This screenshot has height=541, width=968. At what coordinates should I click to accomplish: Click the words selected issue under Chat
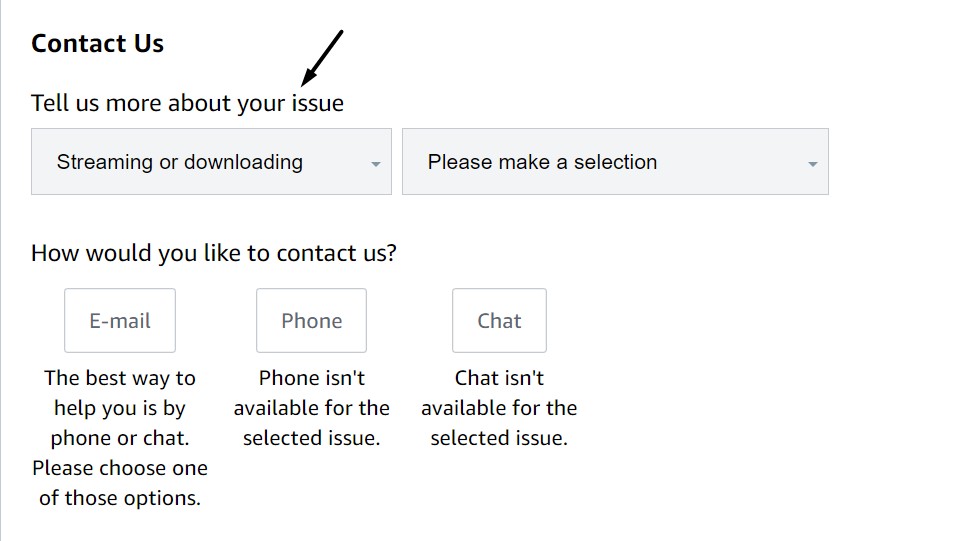tap(499, 438)
